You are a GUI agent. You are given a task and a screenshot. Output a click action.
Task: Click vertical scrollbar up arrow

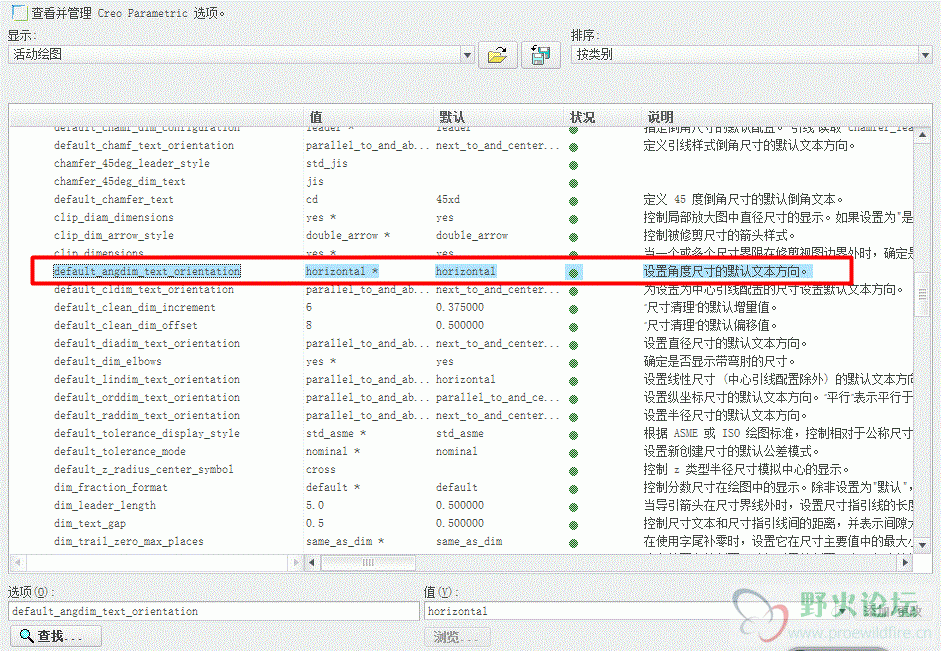click(922, 135)
